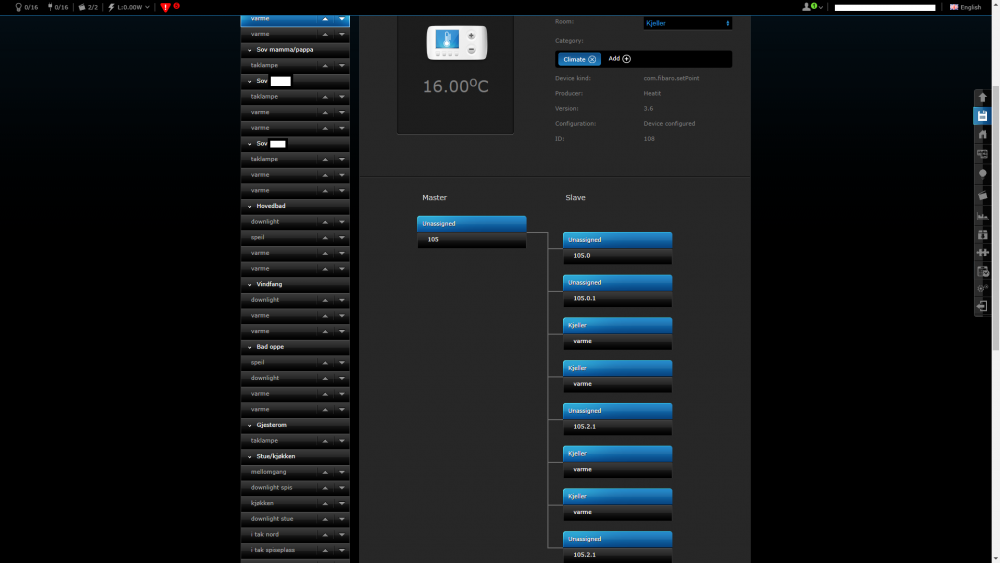The height and width of the screenshot is (563, 1000).
Task: Open the energy chart icon in right sidebar
Action: (983, 215)
